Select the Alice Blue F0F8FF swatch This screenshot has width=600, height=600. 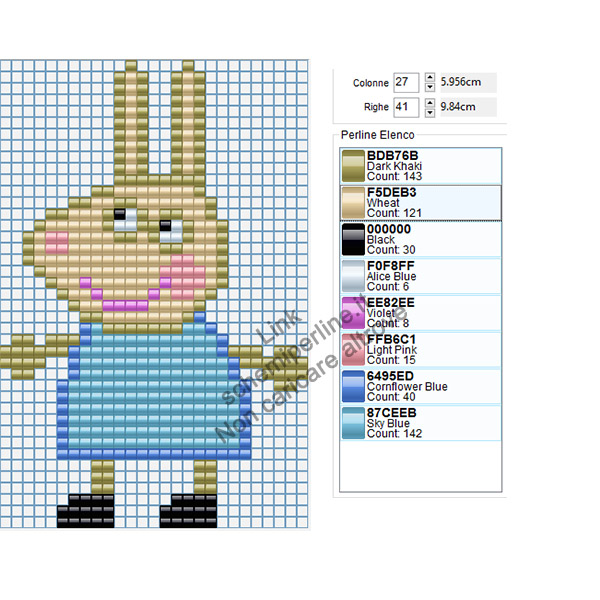[353, 276]
